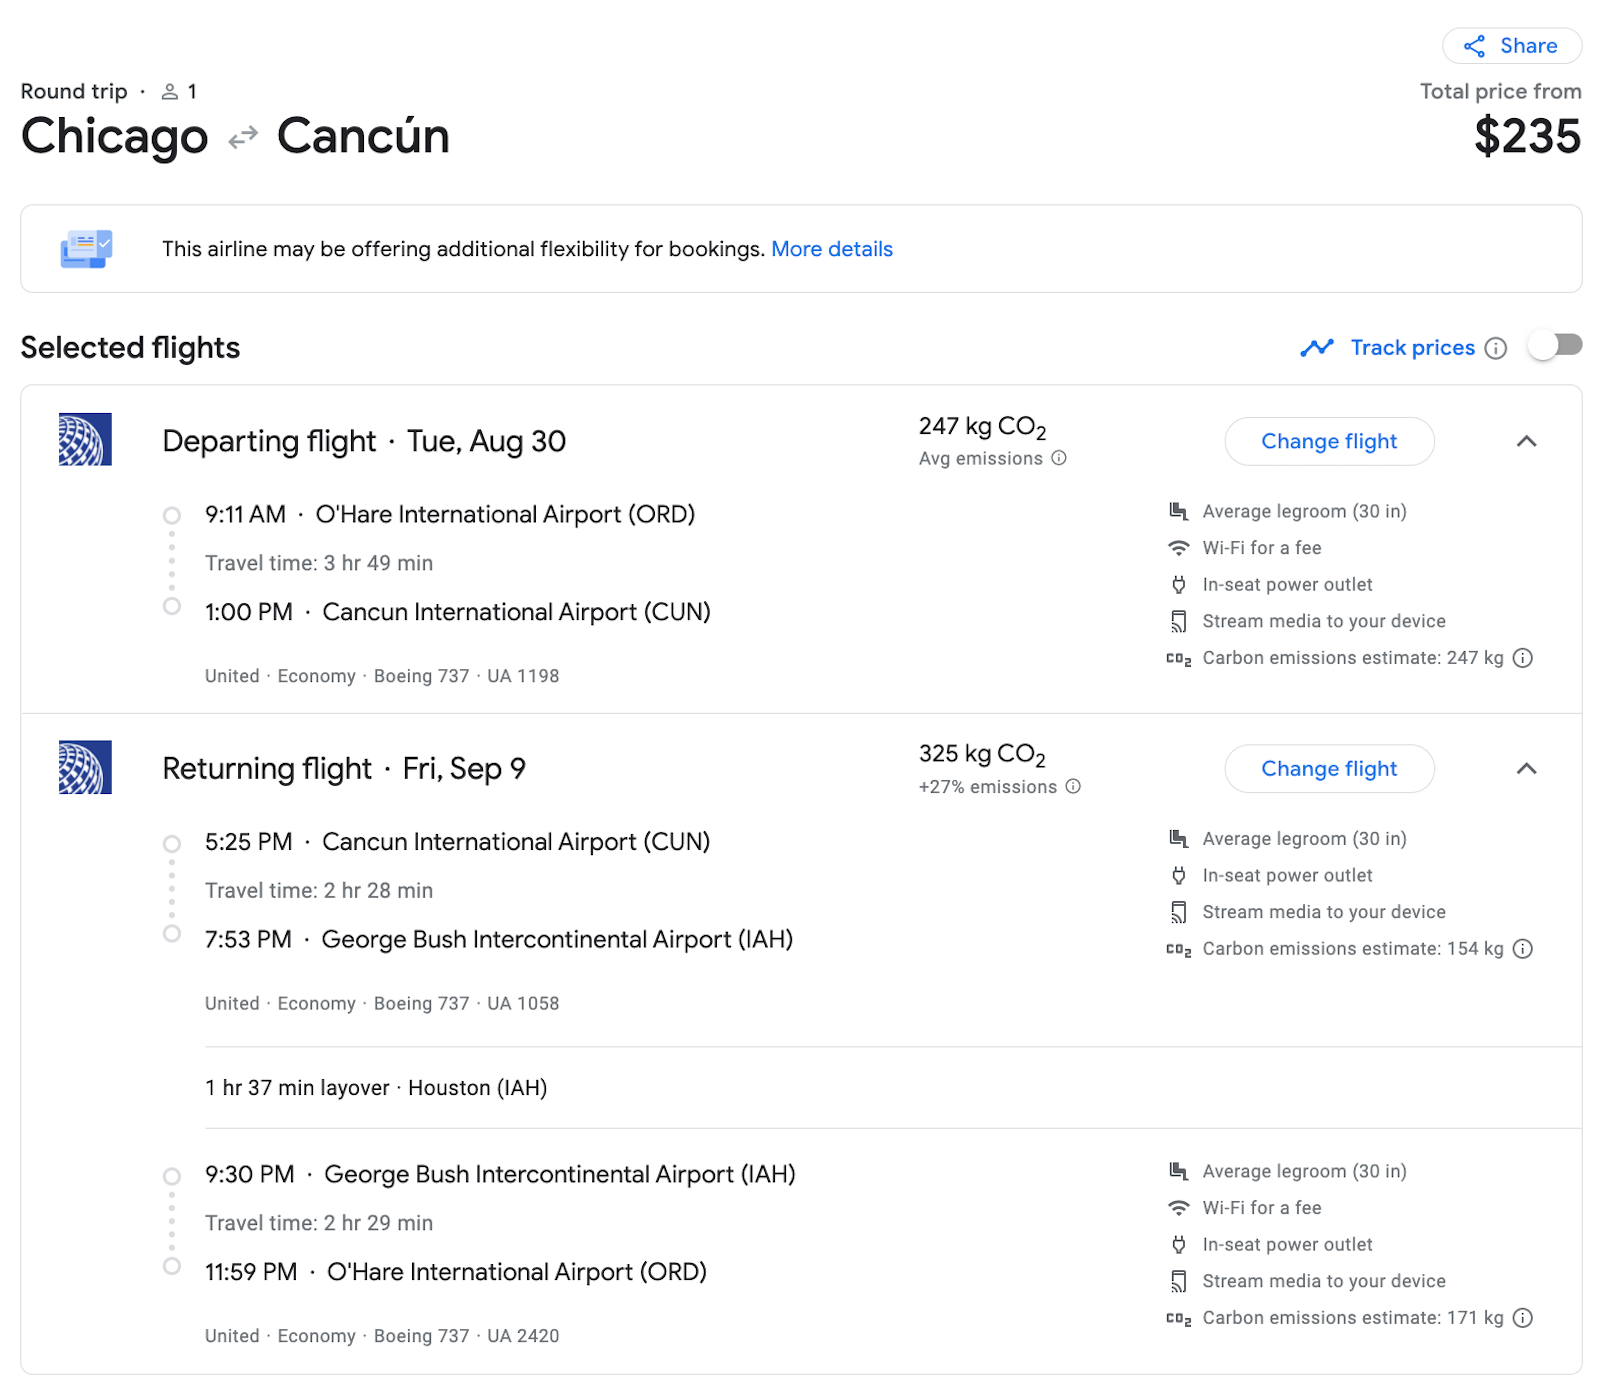Open the Track prices info tooltip
Viewport: 1600px width, 1387px height.
[x=1496, y=348]
